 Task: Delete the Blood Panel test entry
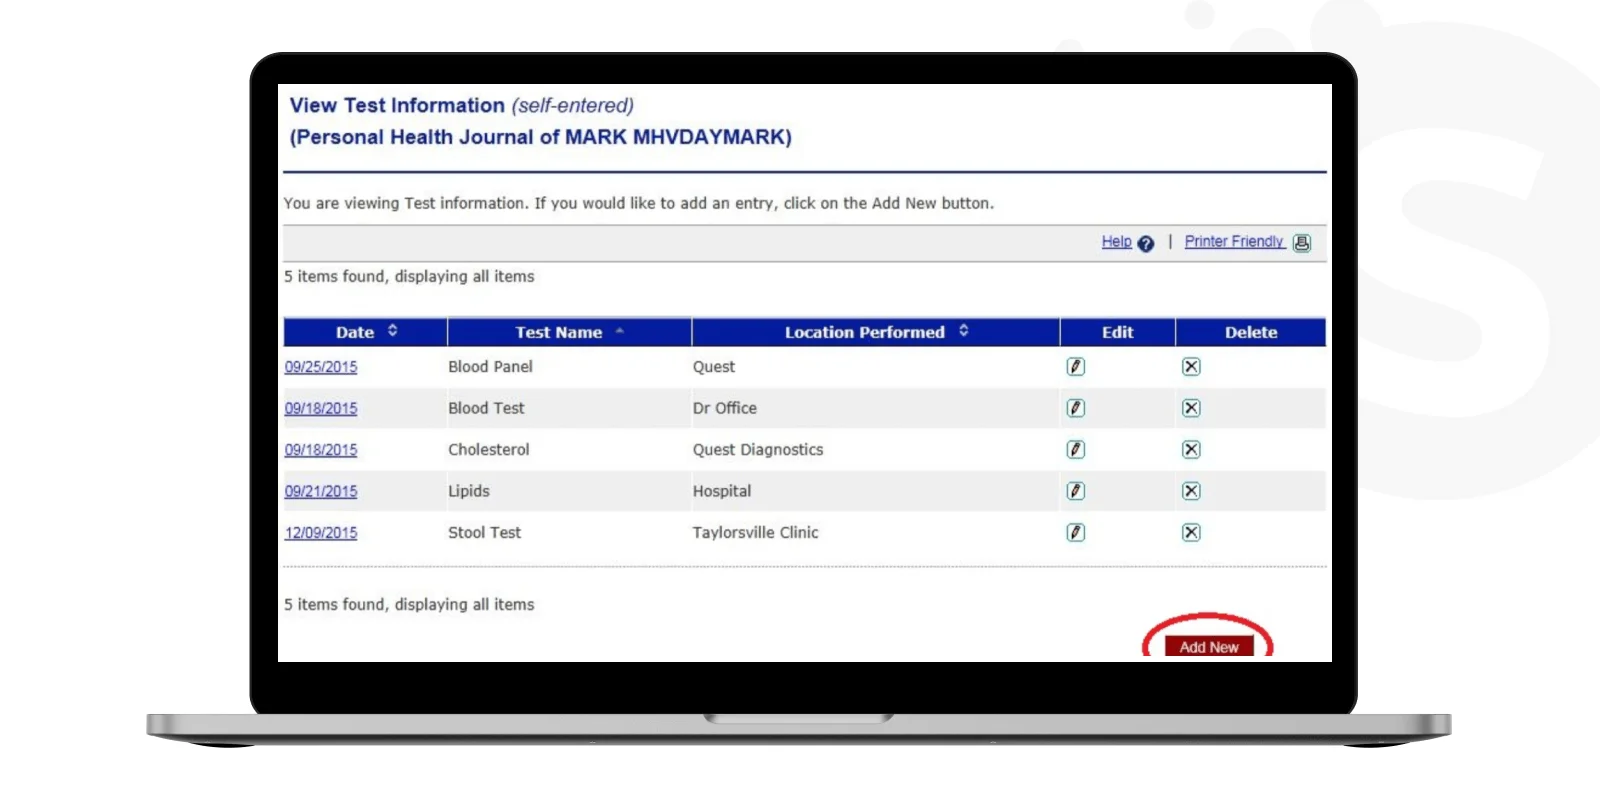click(1191, 367)
